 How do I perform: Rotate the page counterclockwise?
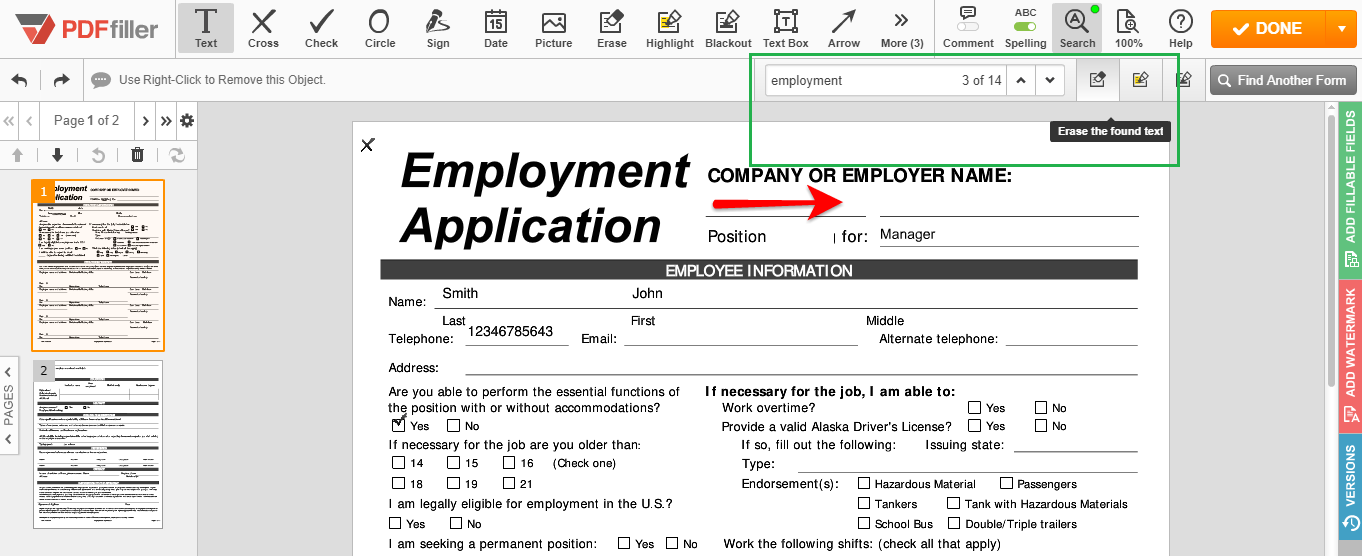[x=97, y=155]
